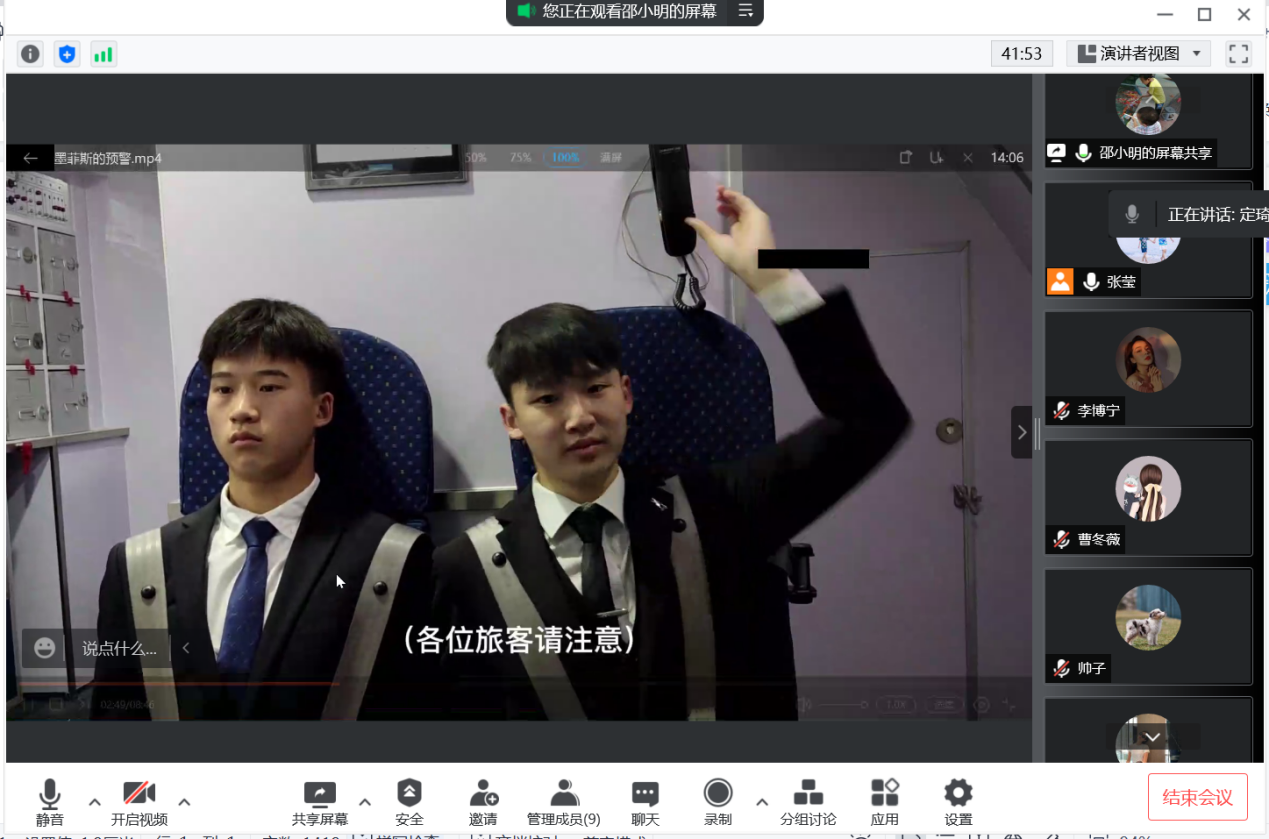Image resolution: width=1269 pixels, height=839 pixels.
Task: Check the green network signal icon
Action: pos(103,54)
